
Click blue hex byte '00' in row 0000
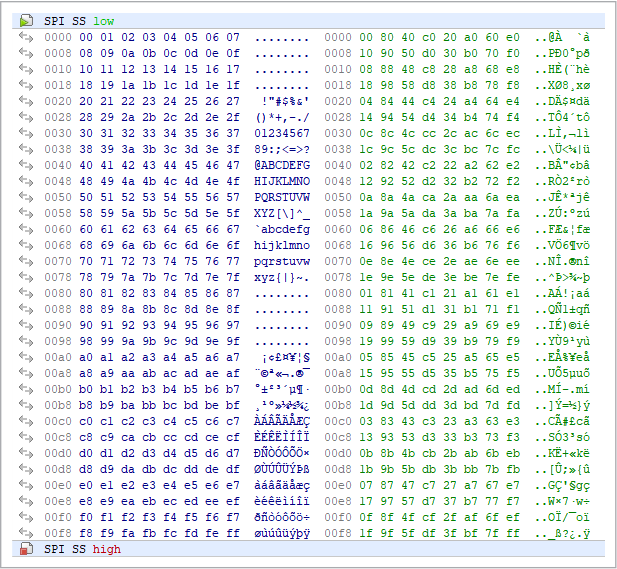[86, 37]
